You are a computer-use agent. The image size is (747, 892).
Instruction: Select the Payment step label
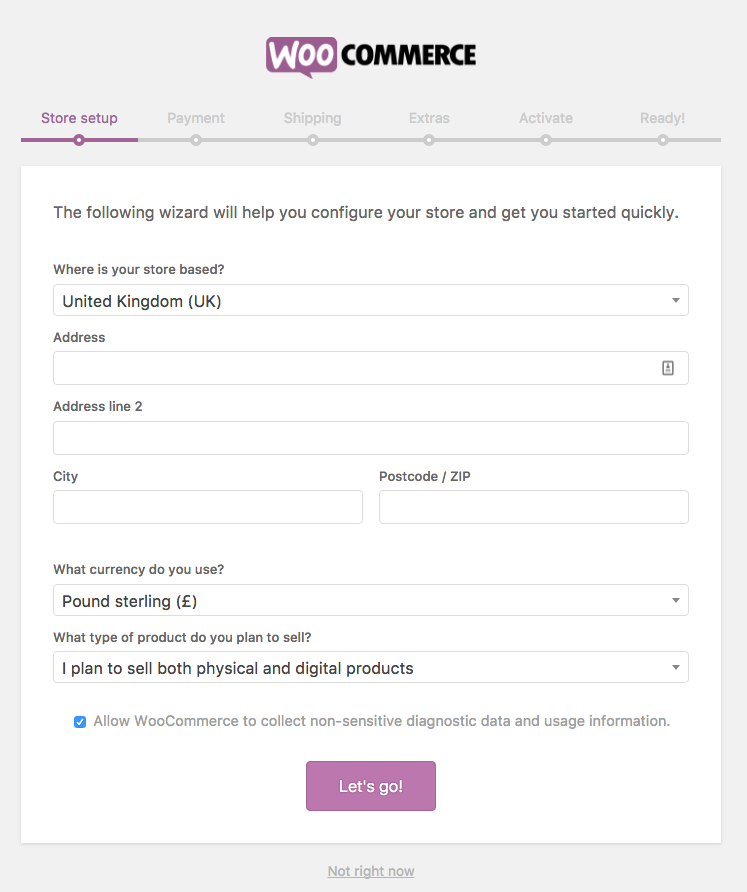point(196,117)
